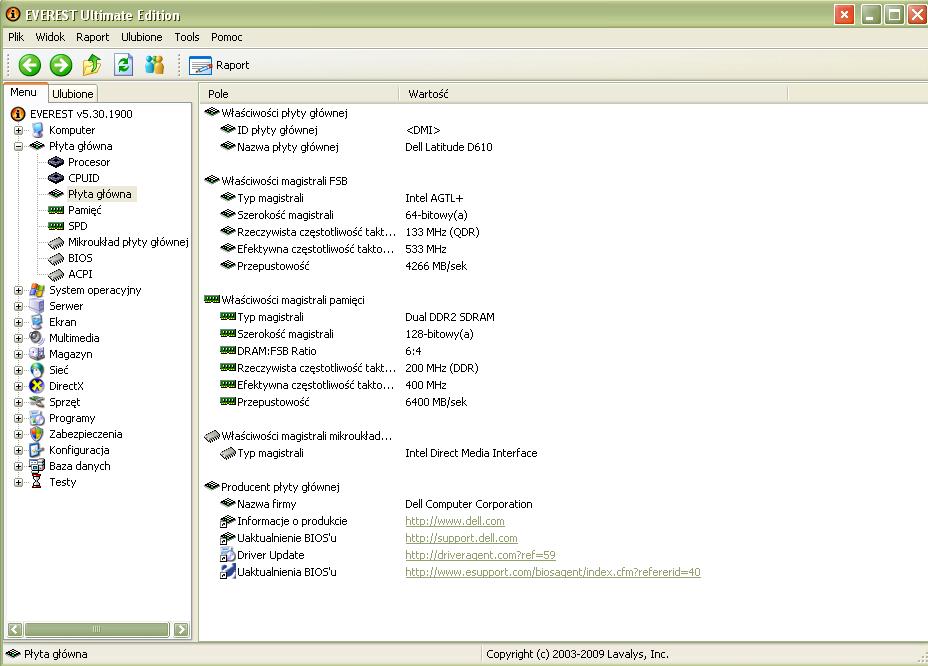
Task: Expand the Multimedia tree node
Action: tap(18, 338)
